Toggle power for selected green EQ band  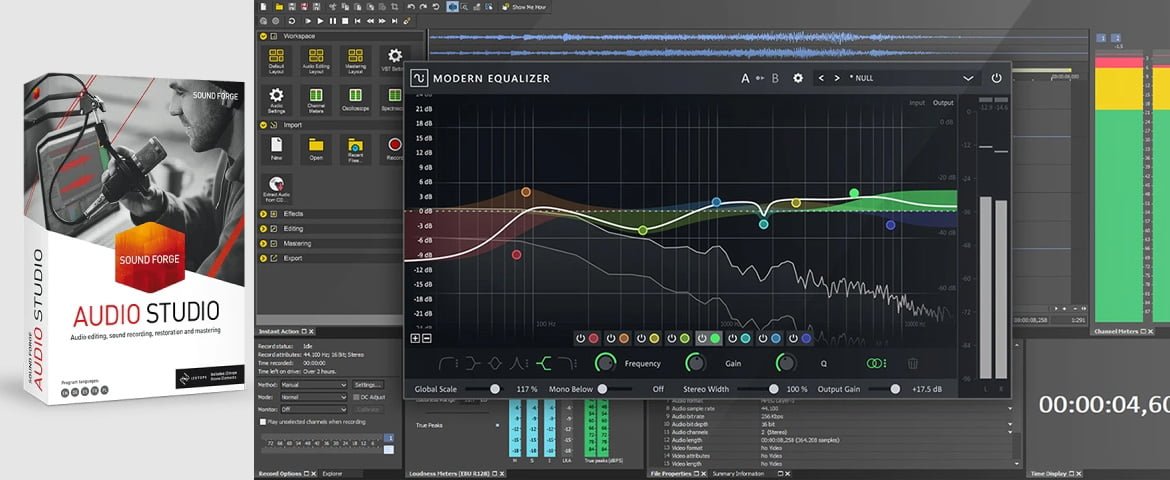point(702,338)
